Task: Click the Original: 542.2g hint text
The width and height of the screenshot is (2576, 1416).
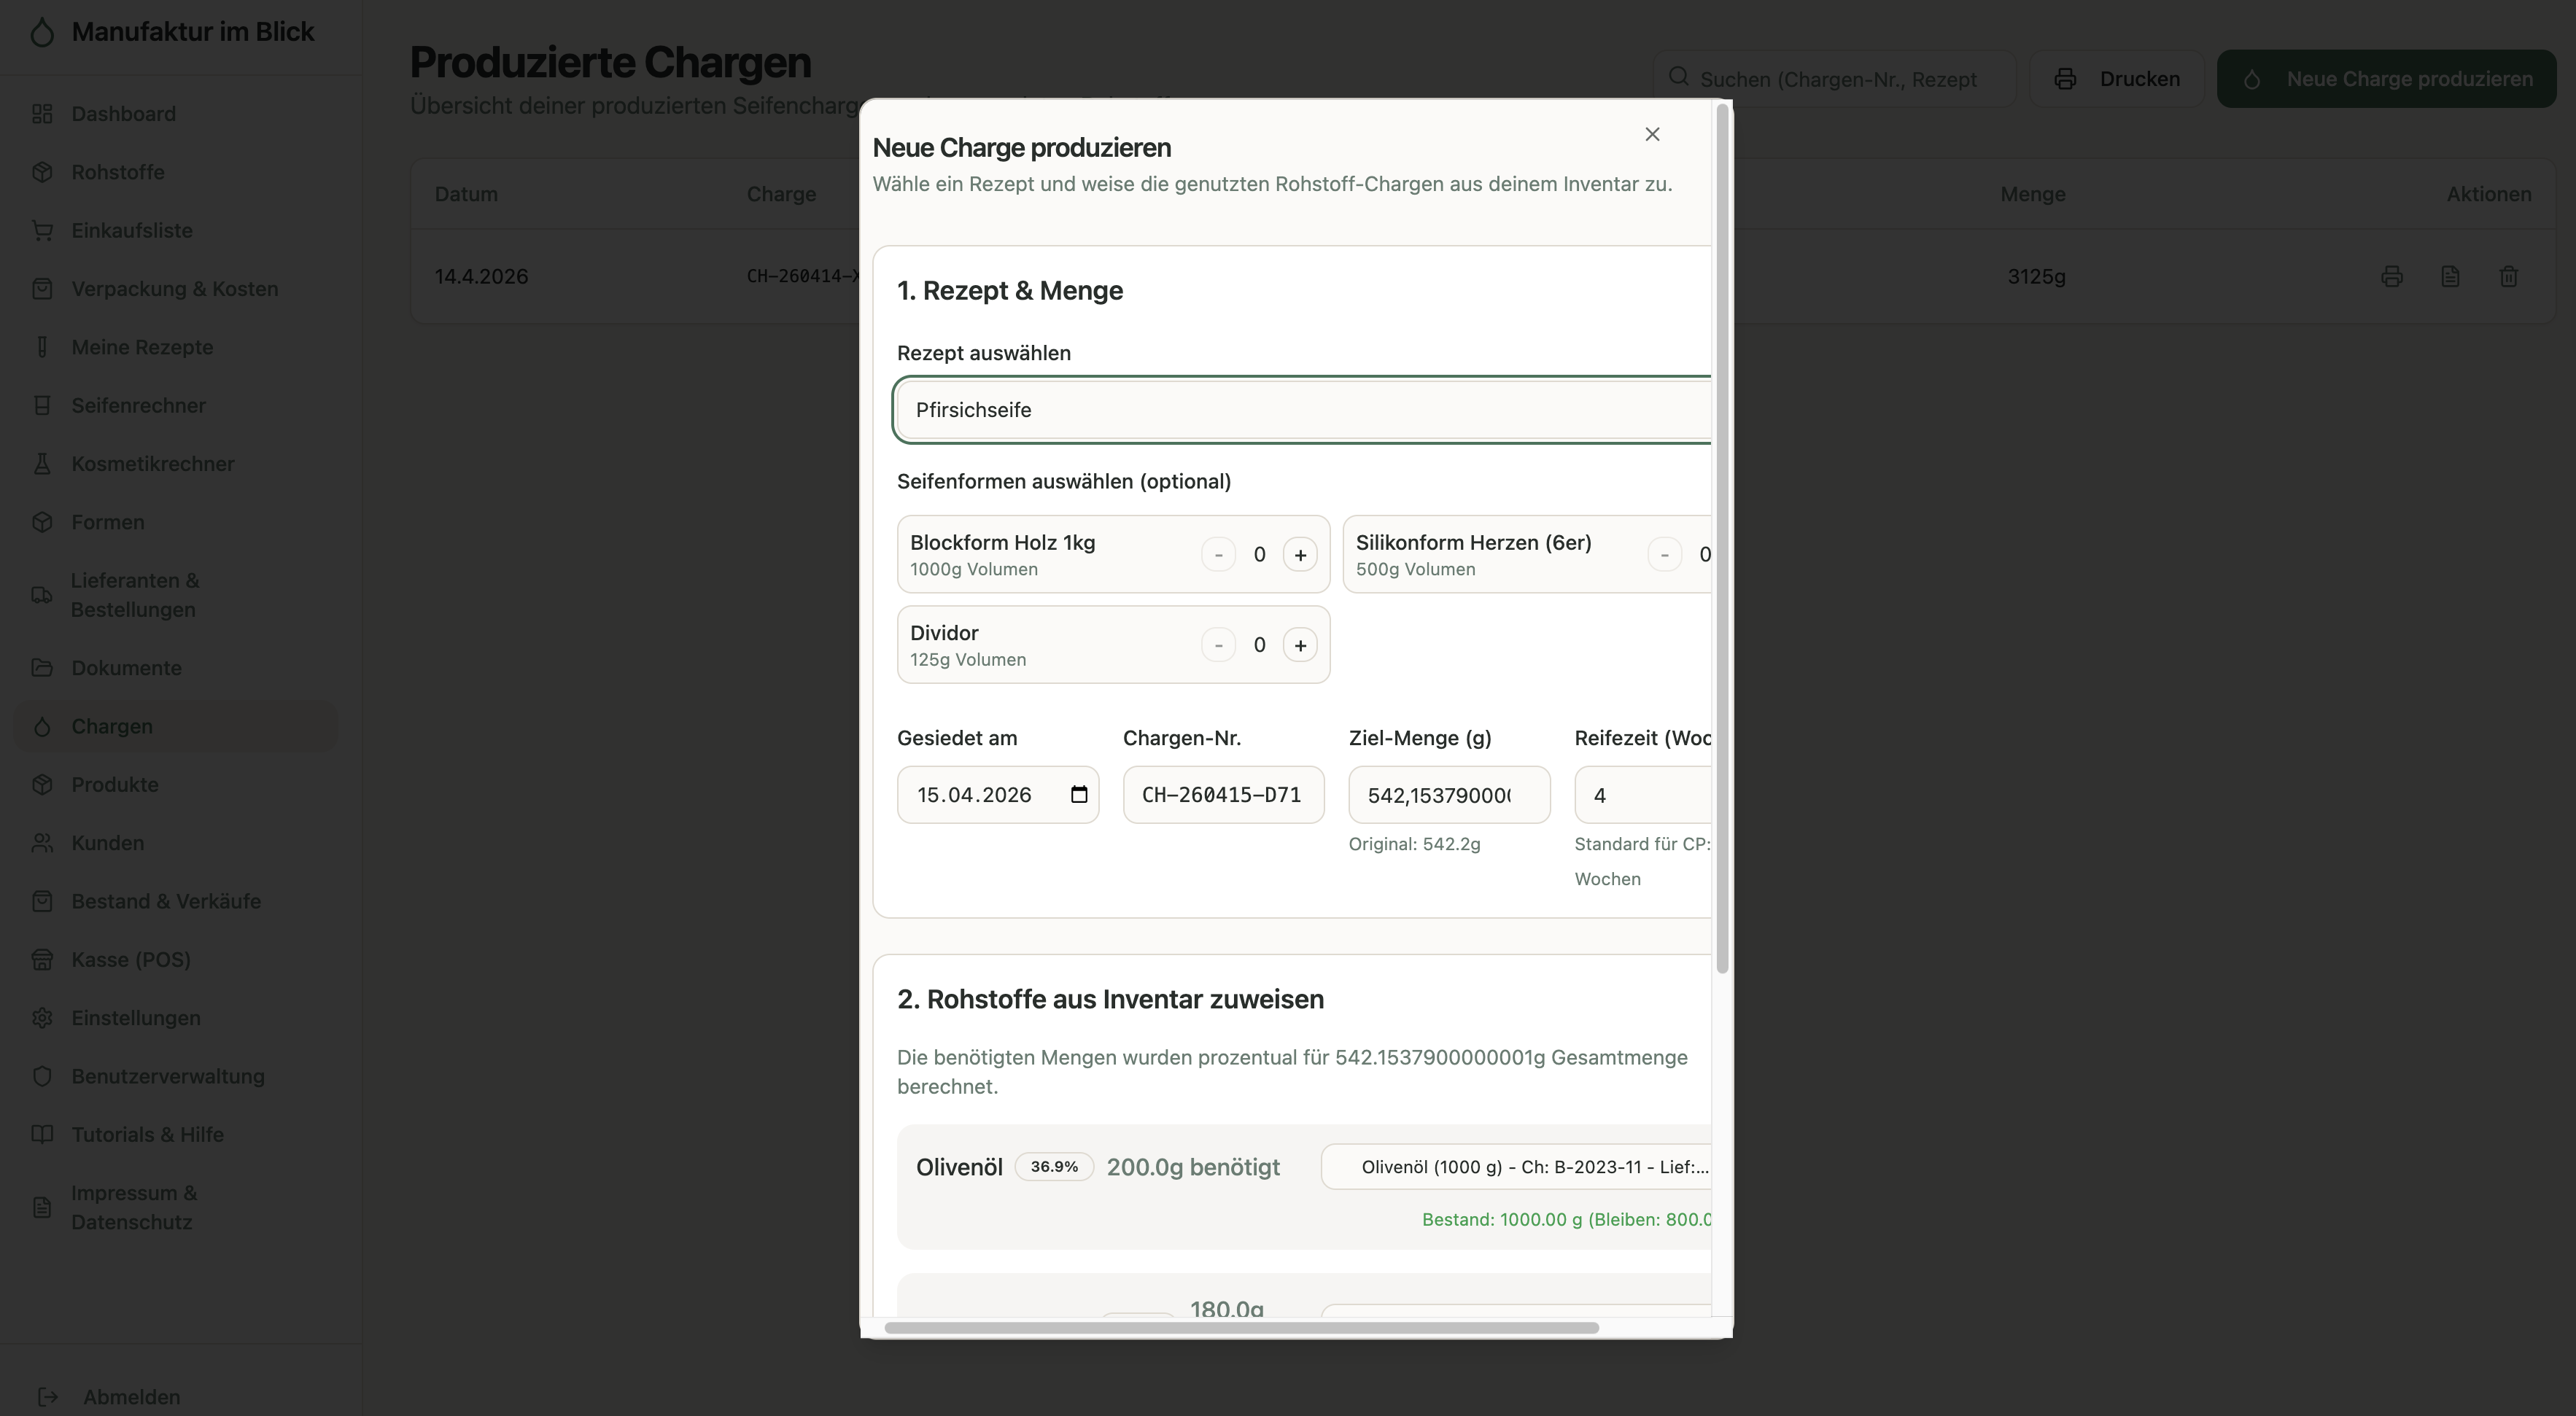Action: 1414,844
